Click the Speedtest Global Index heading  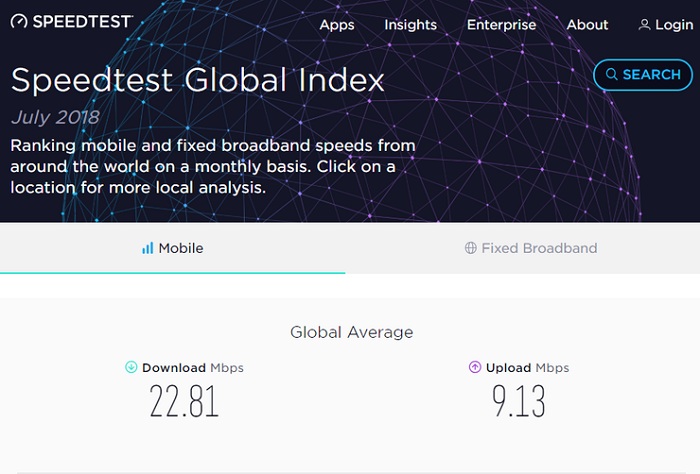tap(197, 80)
